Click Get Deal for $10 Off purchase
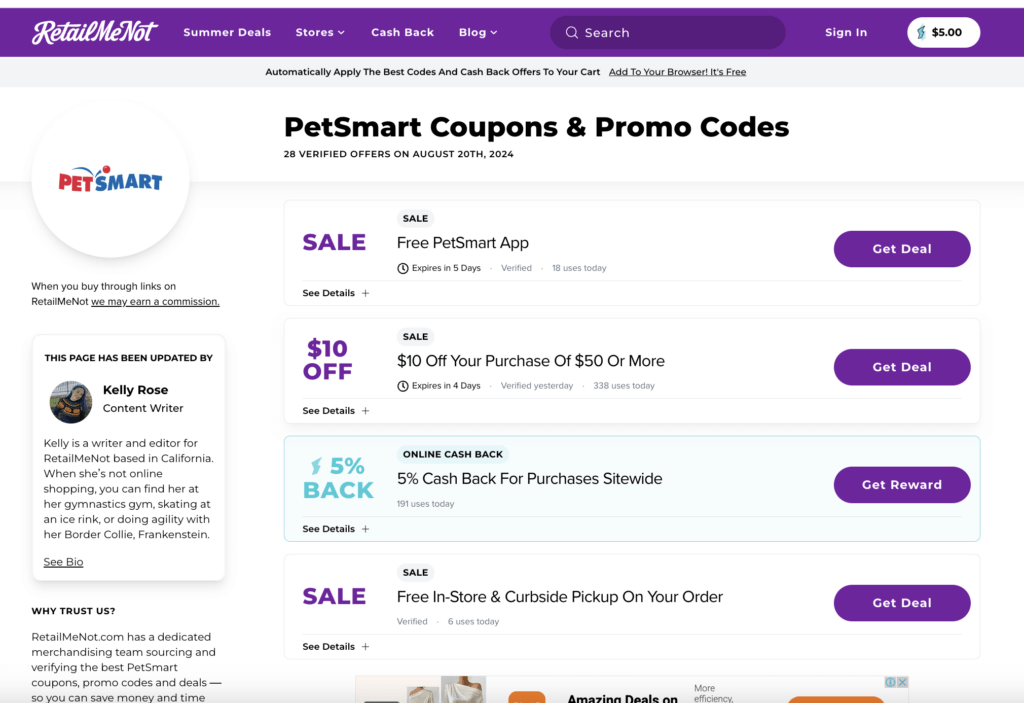The image size is (1024, 703). pos(901,367)
